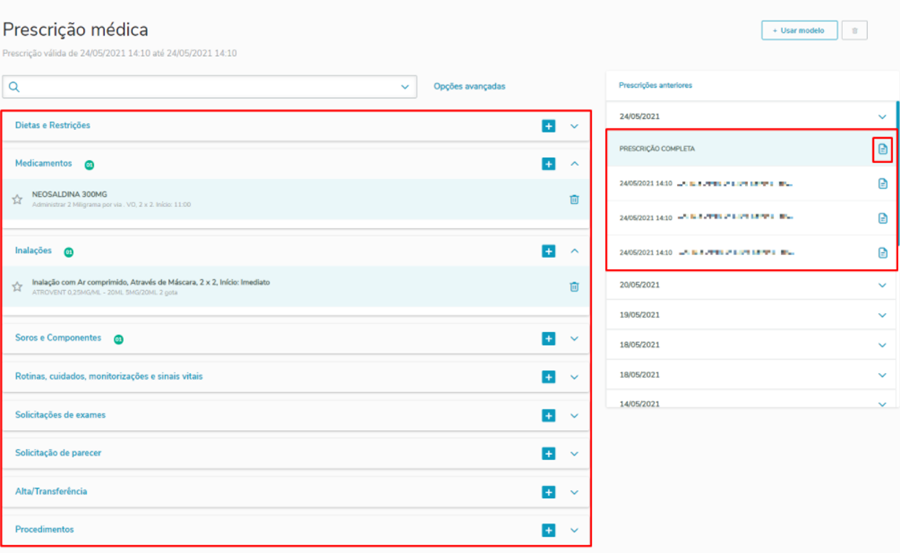The height and width of the screenshot is (553, 900).
Task: Delete the NEOSALDINA 300MG medication row
Action: (574, 199)
